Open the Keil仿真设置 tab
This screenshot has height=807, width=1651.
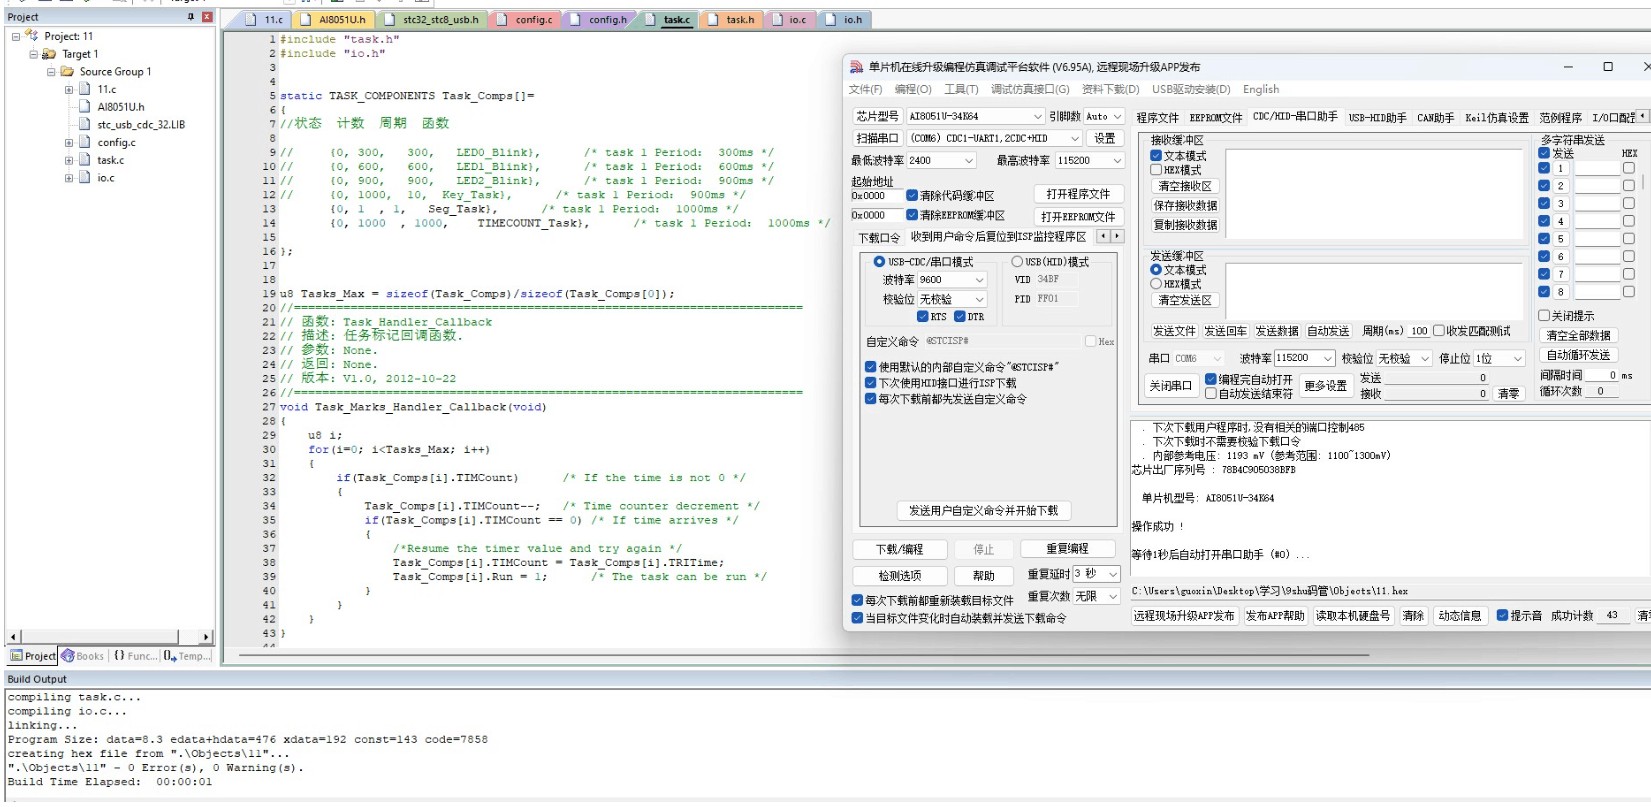pyautogui.click(x=1496, y=118)
